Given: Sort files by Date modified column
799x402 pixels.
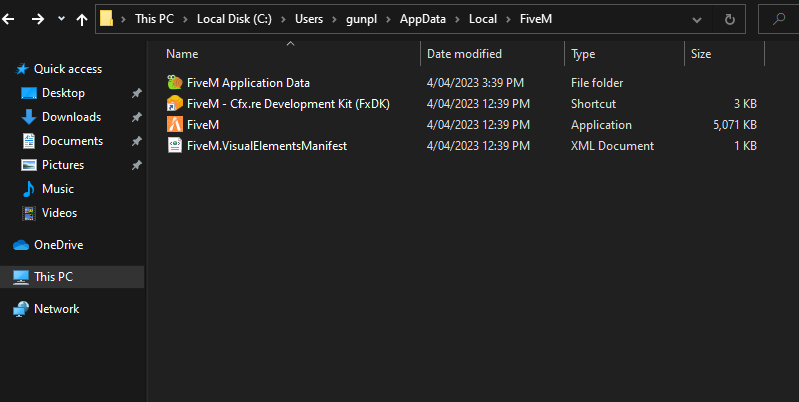Looking at the screenshot, I should pos(464,53).
